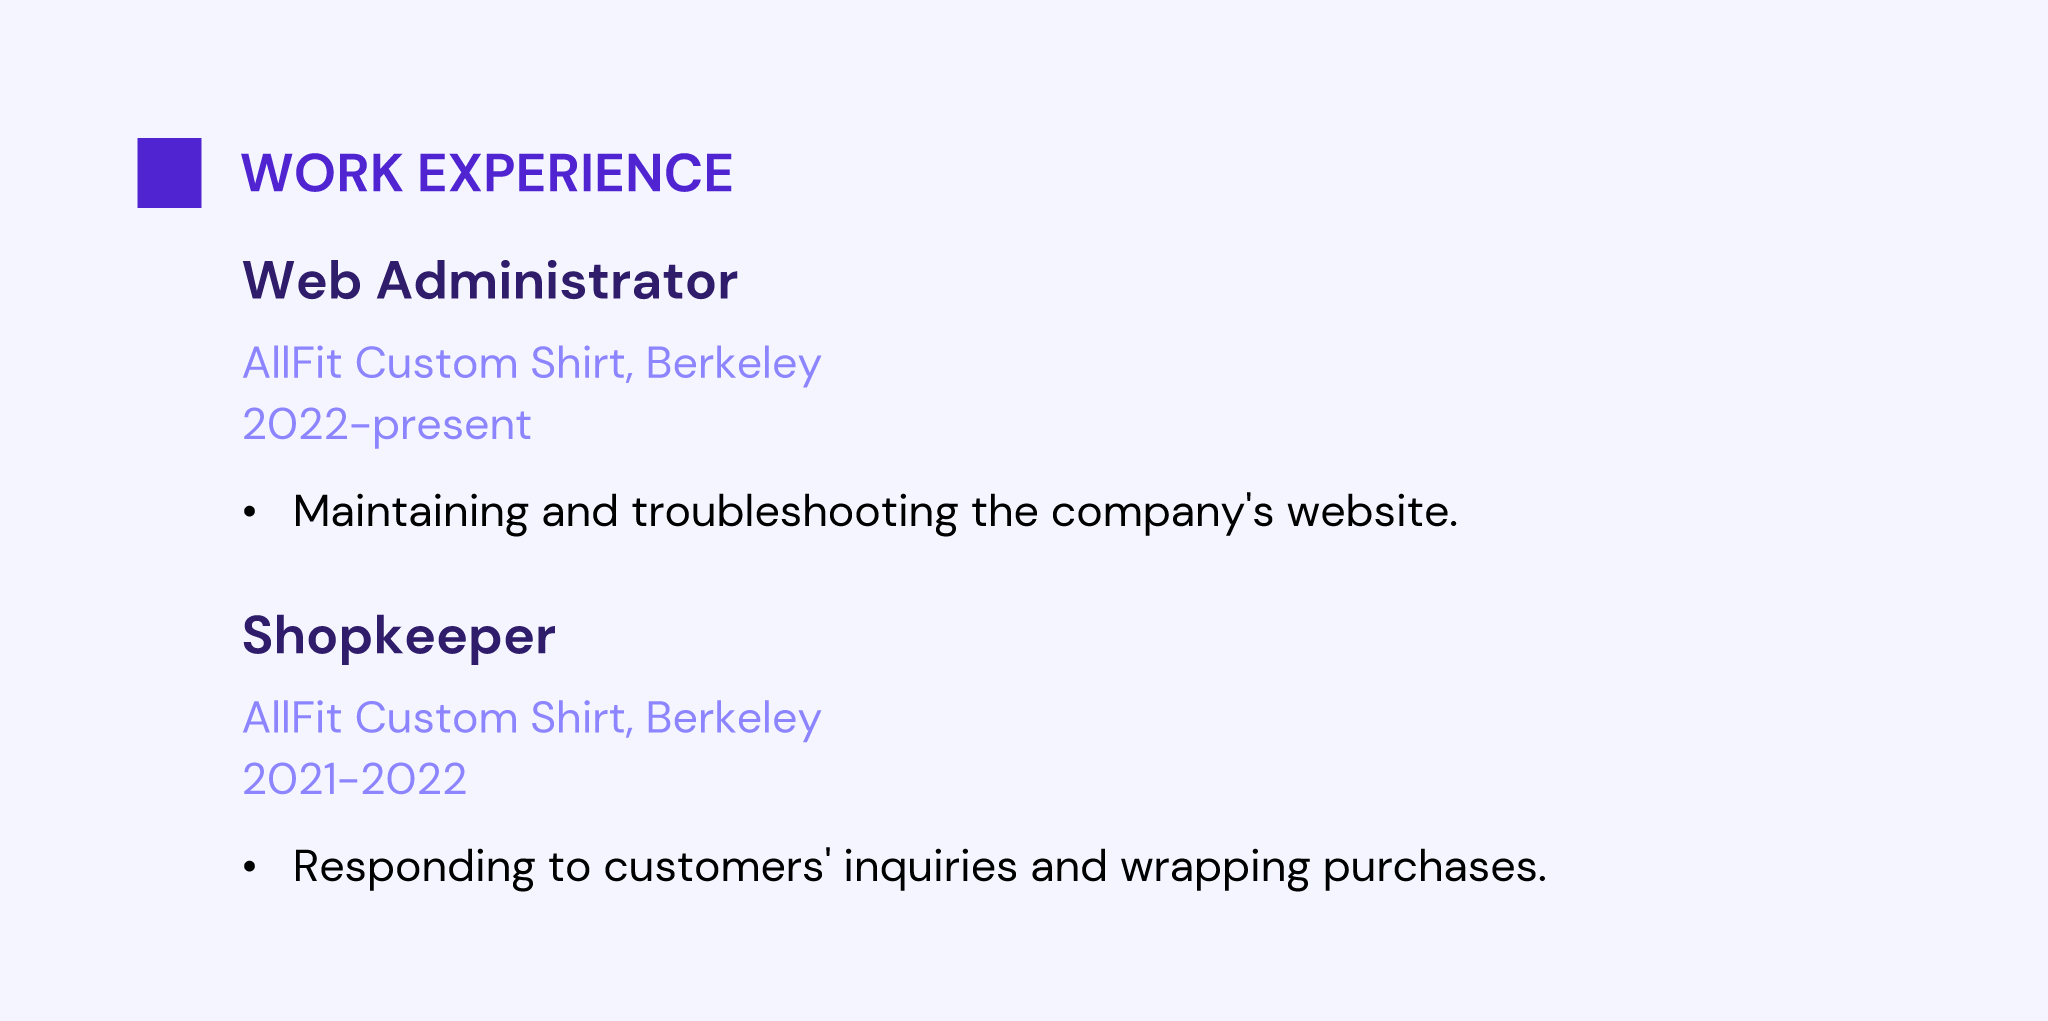This screenshot has height=1021, width=2048.
Task: Click "Berkeley" under the Web Administrator title
Action: pyautogui.click(x=733, y=363)
